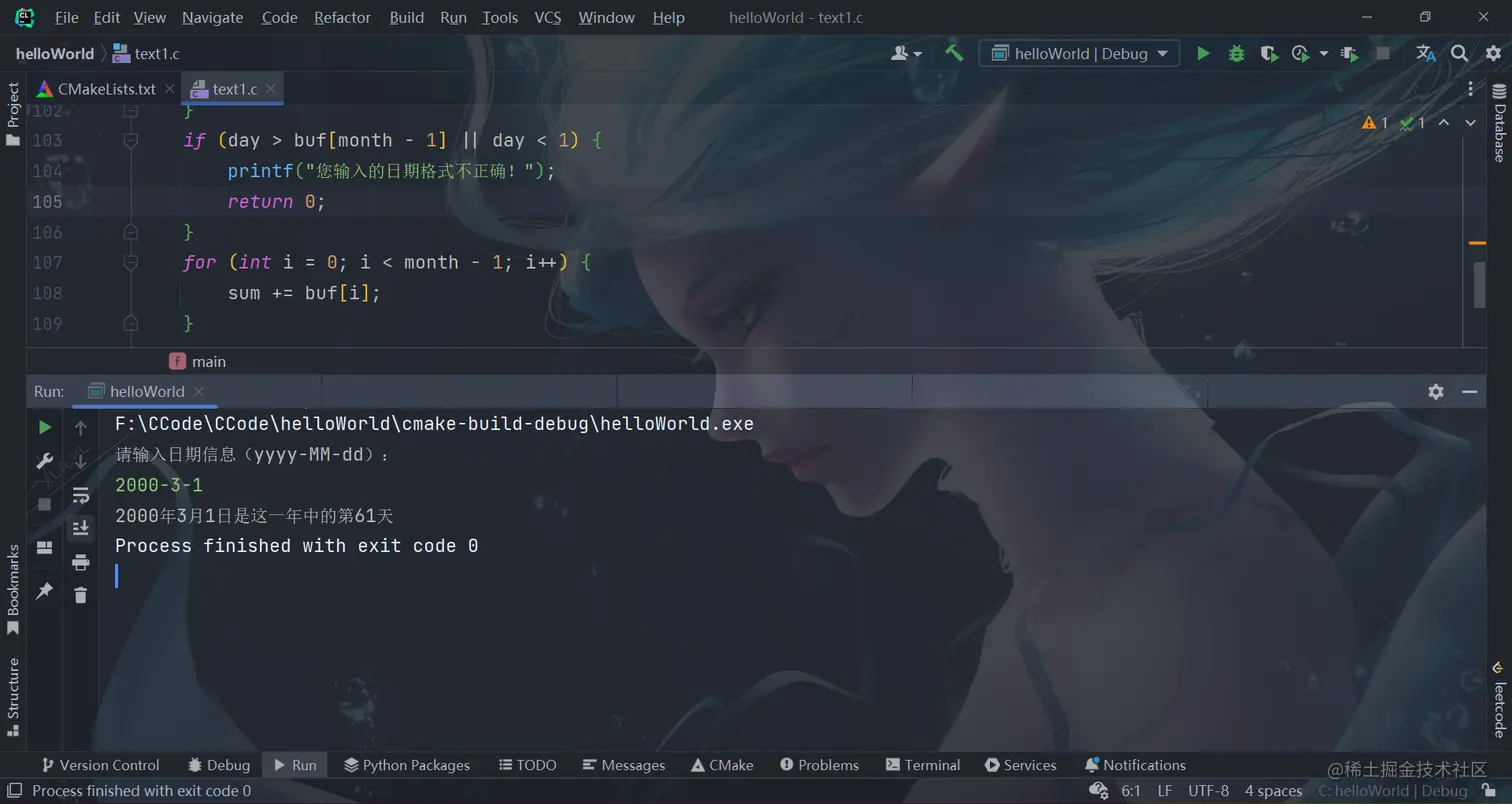Screen dimensions: 1512x804
Task: Hide the Run tool window
Action: point(1469,391)
